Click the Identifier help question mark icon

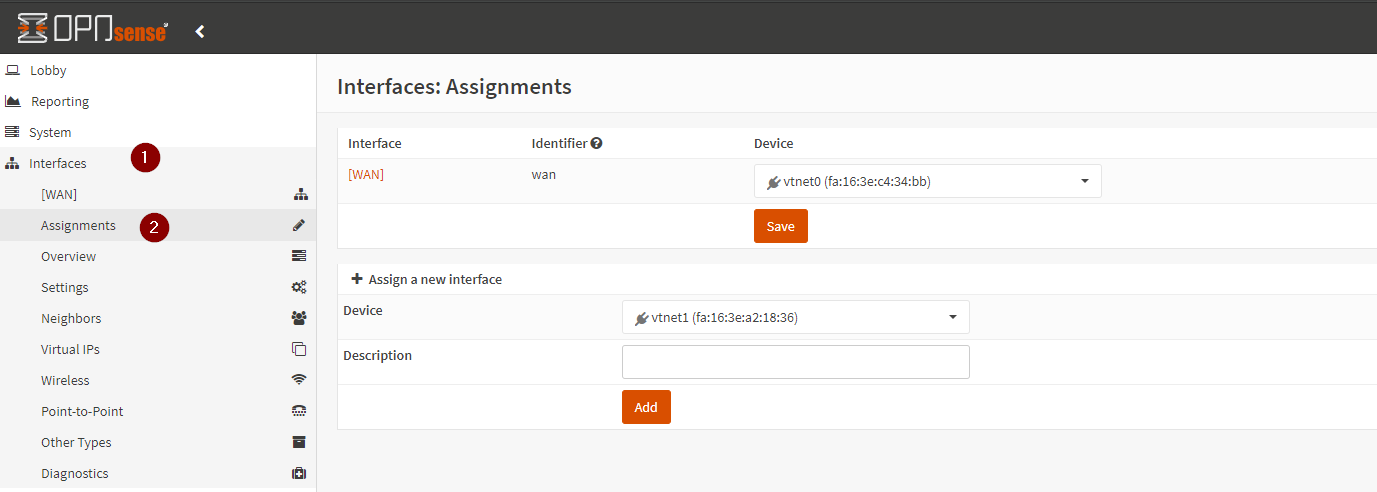596,143
